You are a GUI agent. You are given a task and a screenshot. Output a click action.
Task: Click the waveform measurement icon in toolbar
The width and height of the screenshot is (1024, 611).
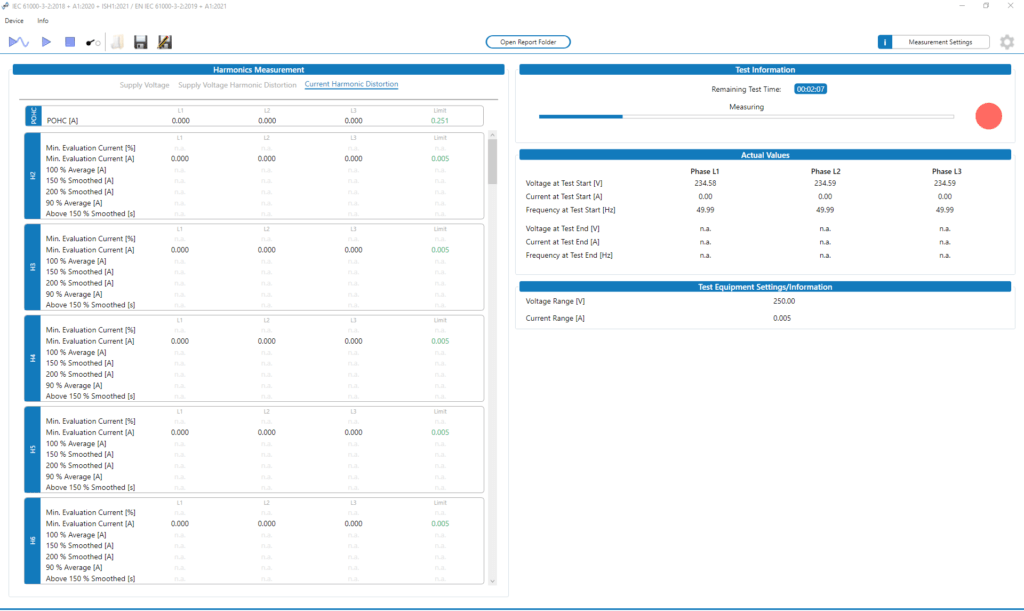[x=19, y=42]
